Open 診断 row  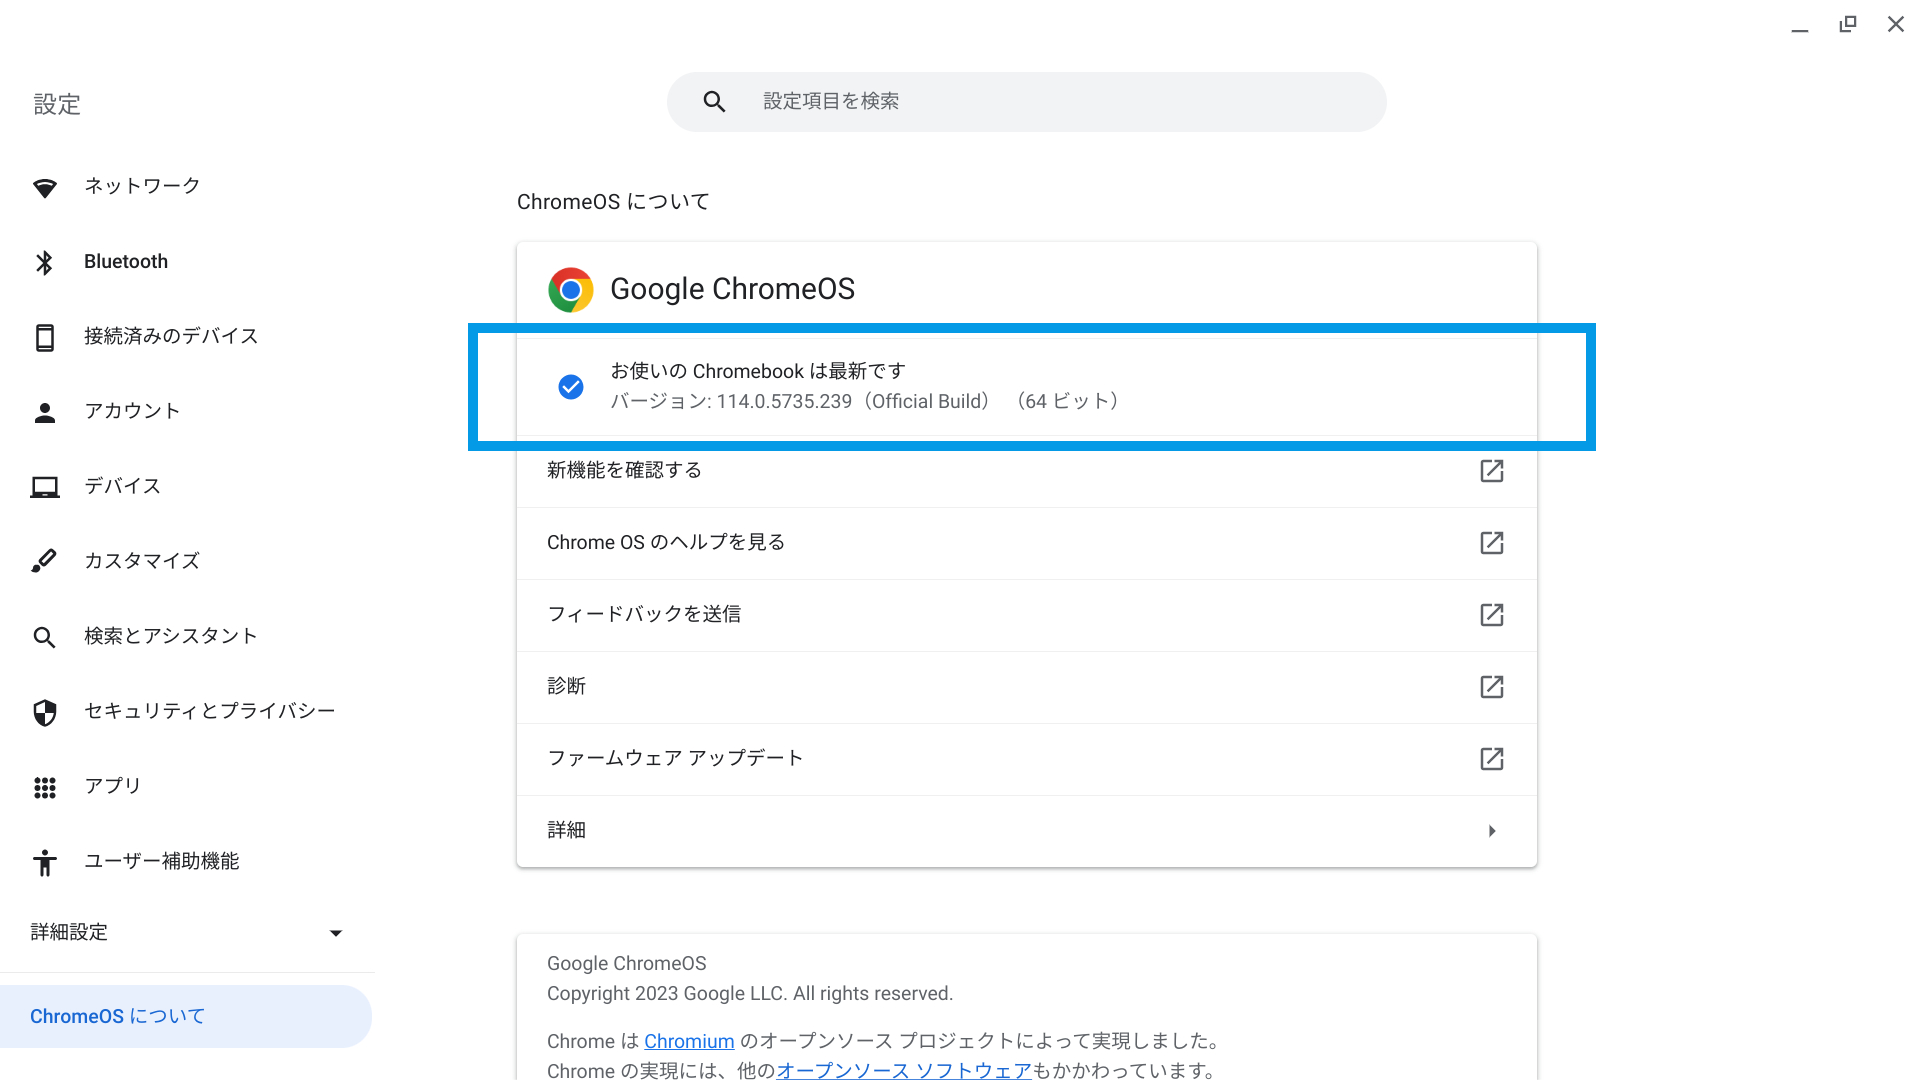tap(1027, 687)
